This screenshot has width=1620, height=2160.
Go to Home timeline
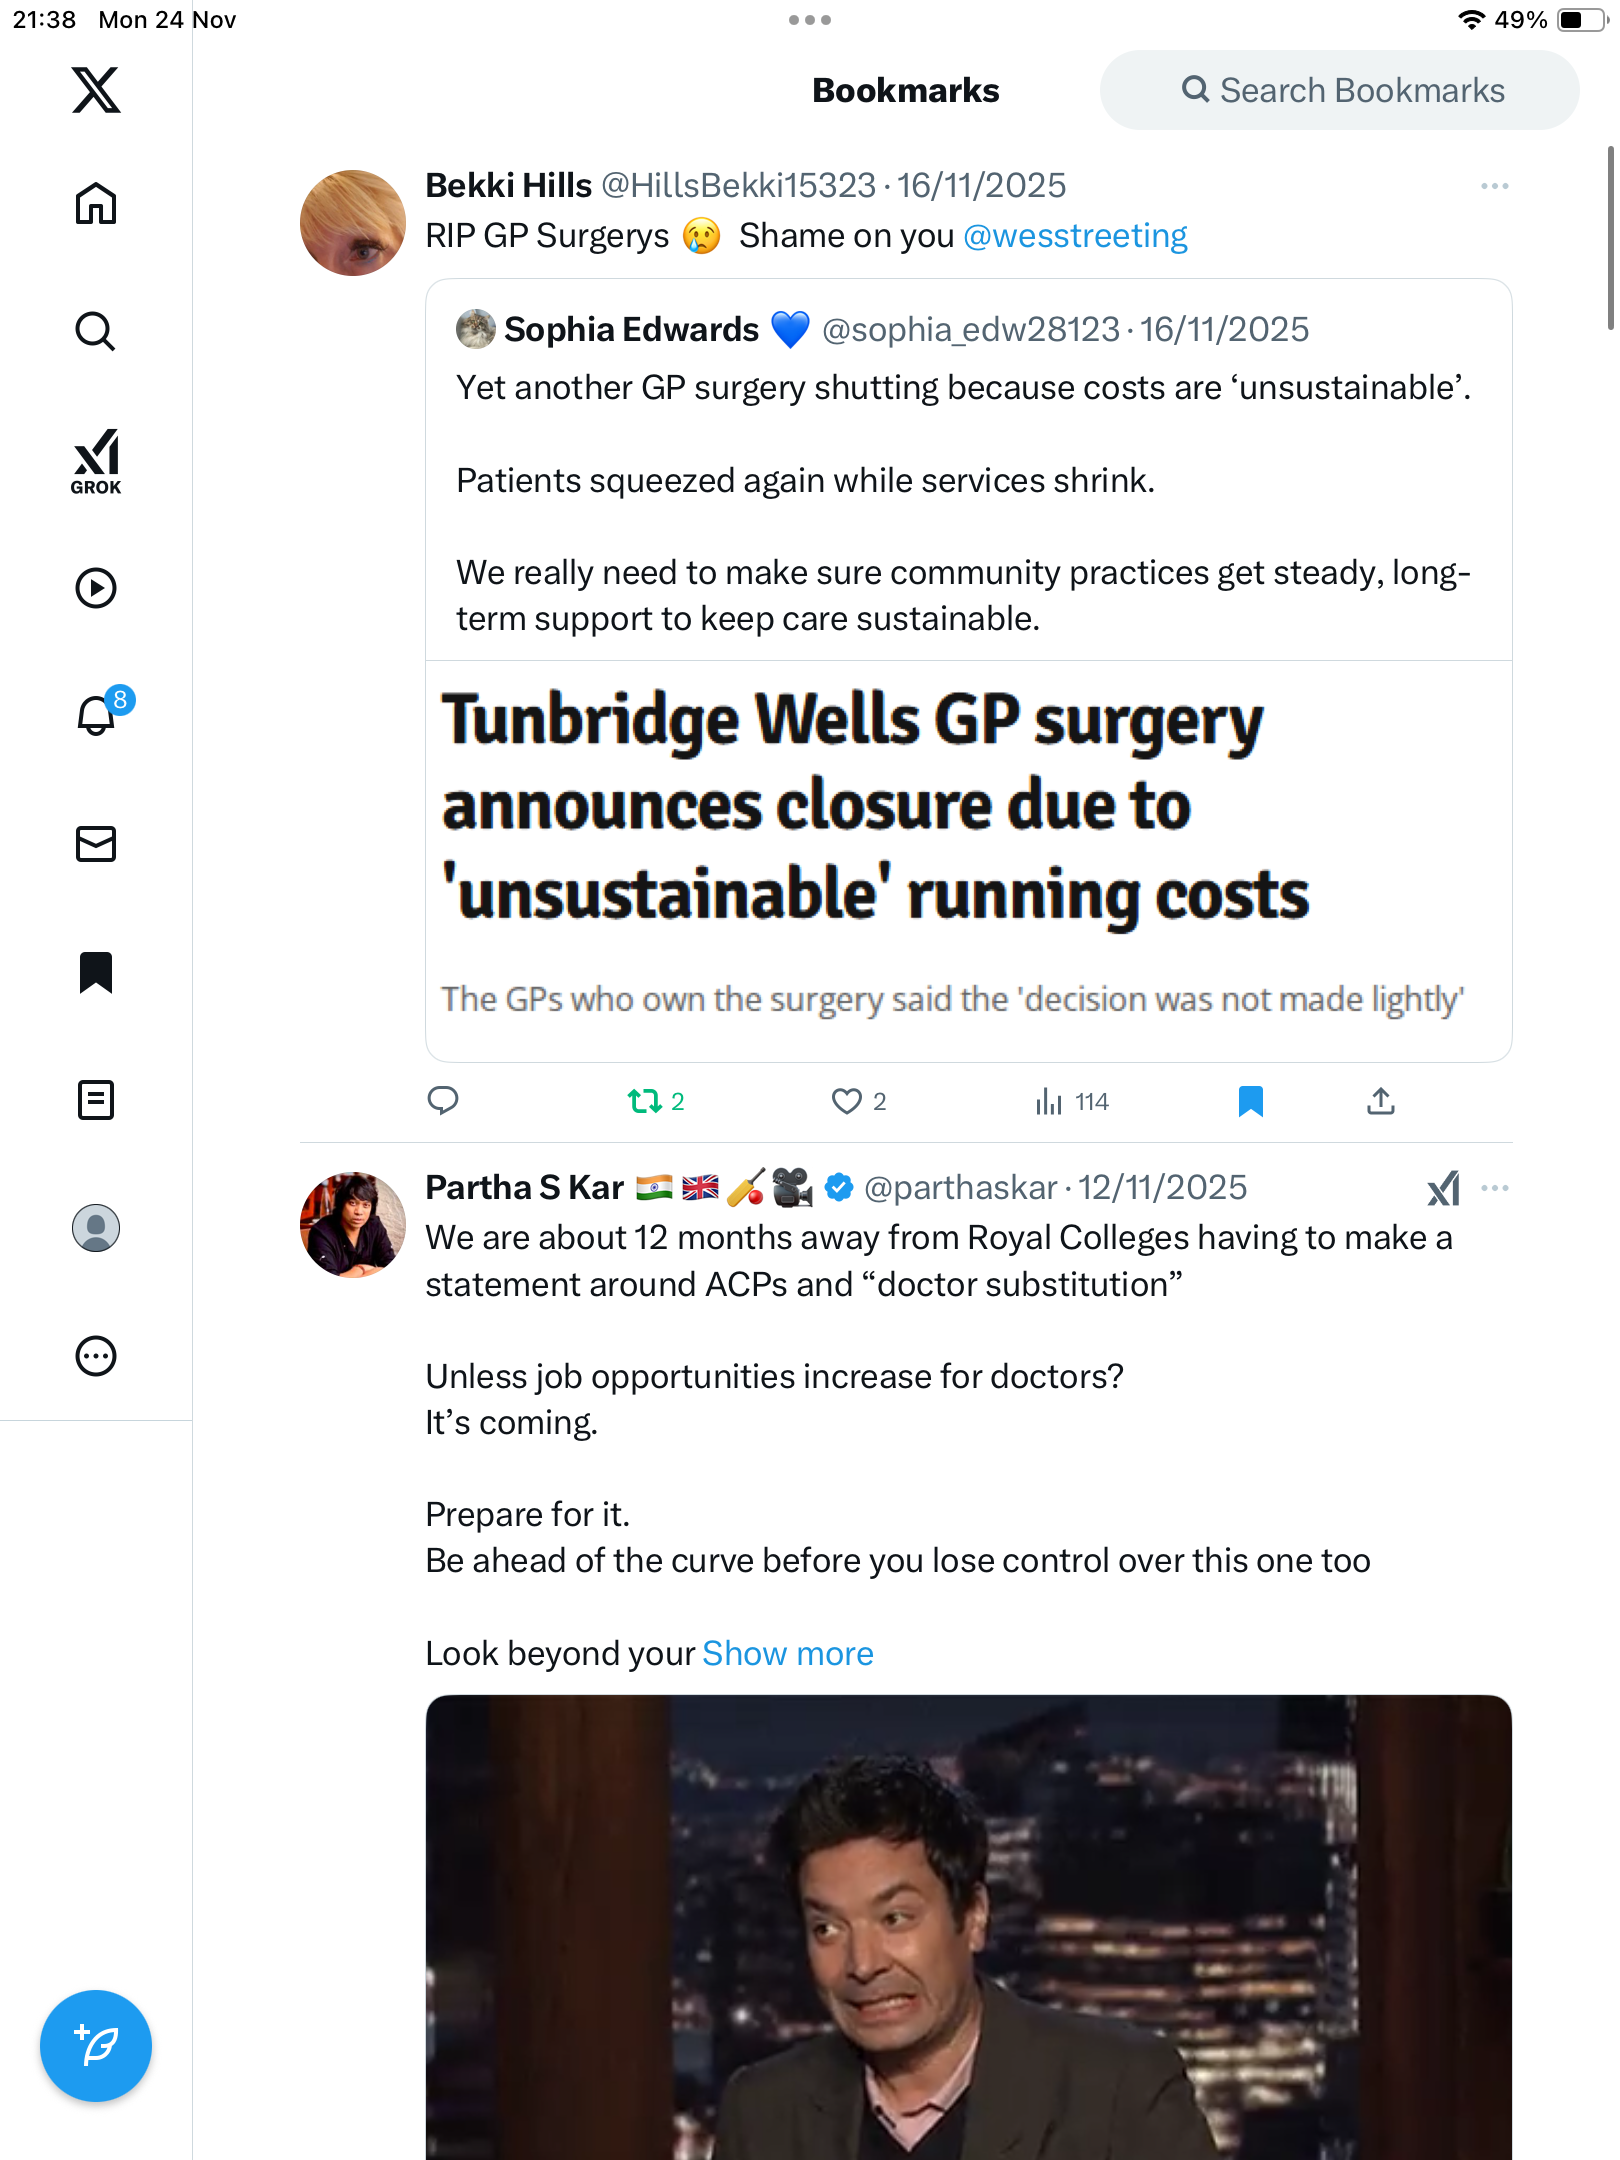point(96,204)
